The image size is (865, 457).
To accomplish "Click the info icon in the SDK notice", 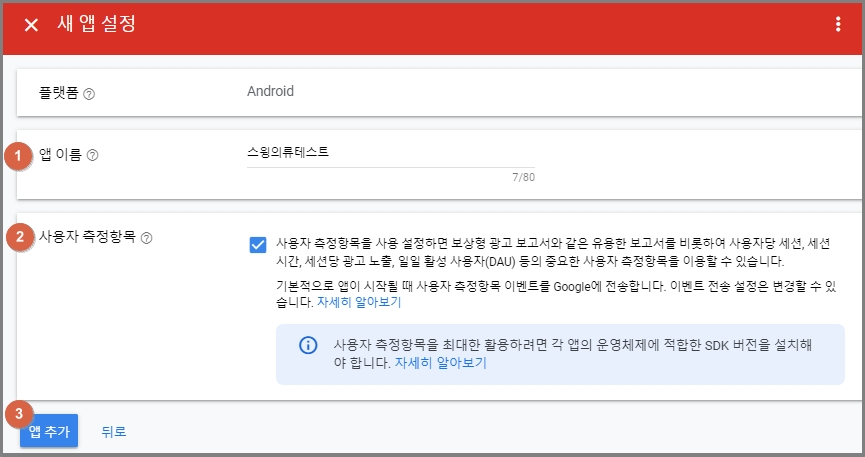I will click(308, 345).
